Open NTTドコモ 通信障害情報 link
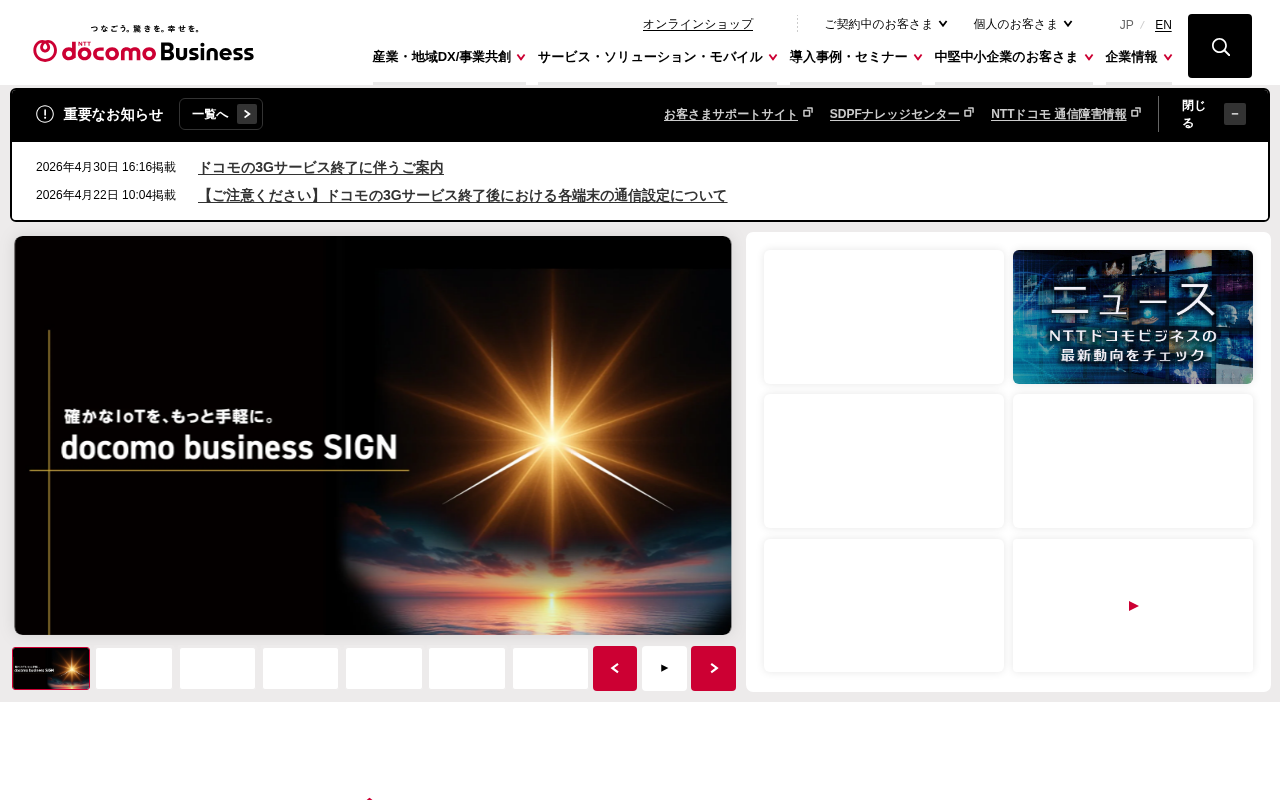This screenshot has width=1280, height=800. (1065, 114)
